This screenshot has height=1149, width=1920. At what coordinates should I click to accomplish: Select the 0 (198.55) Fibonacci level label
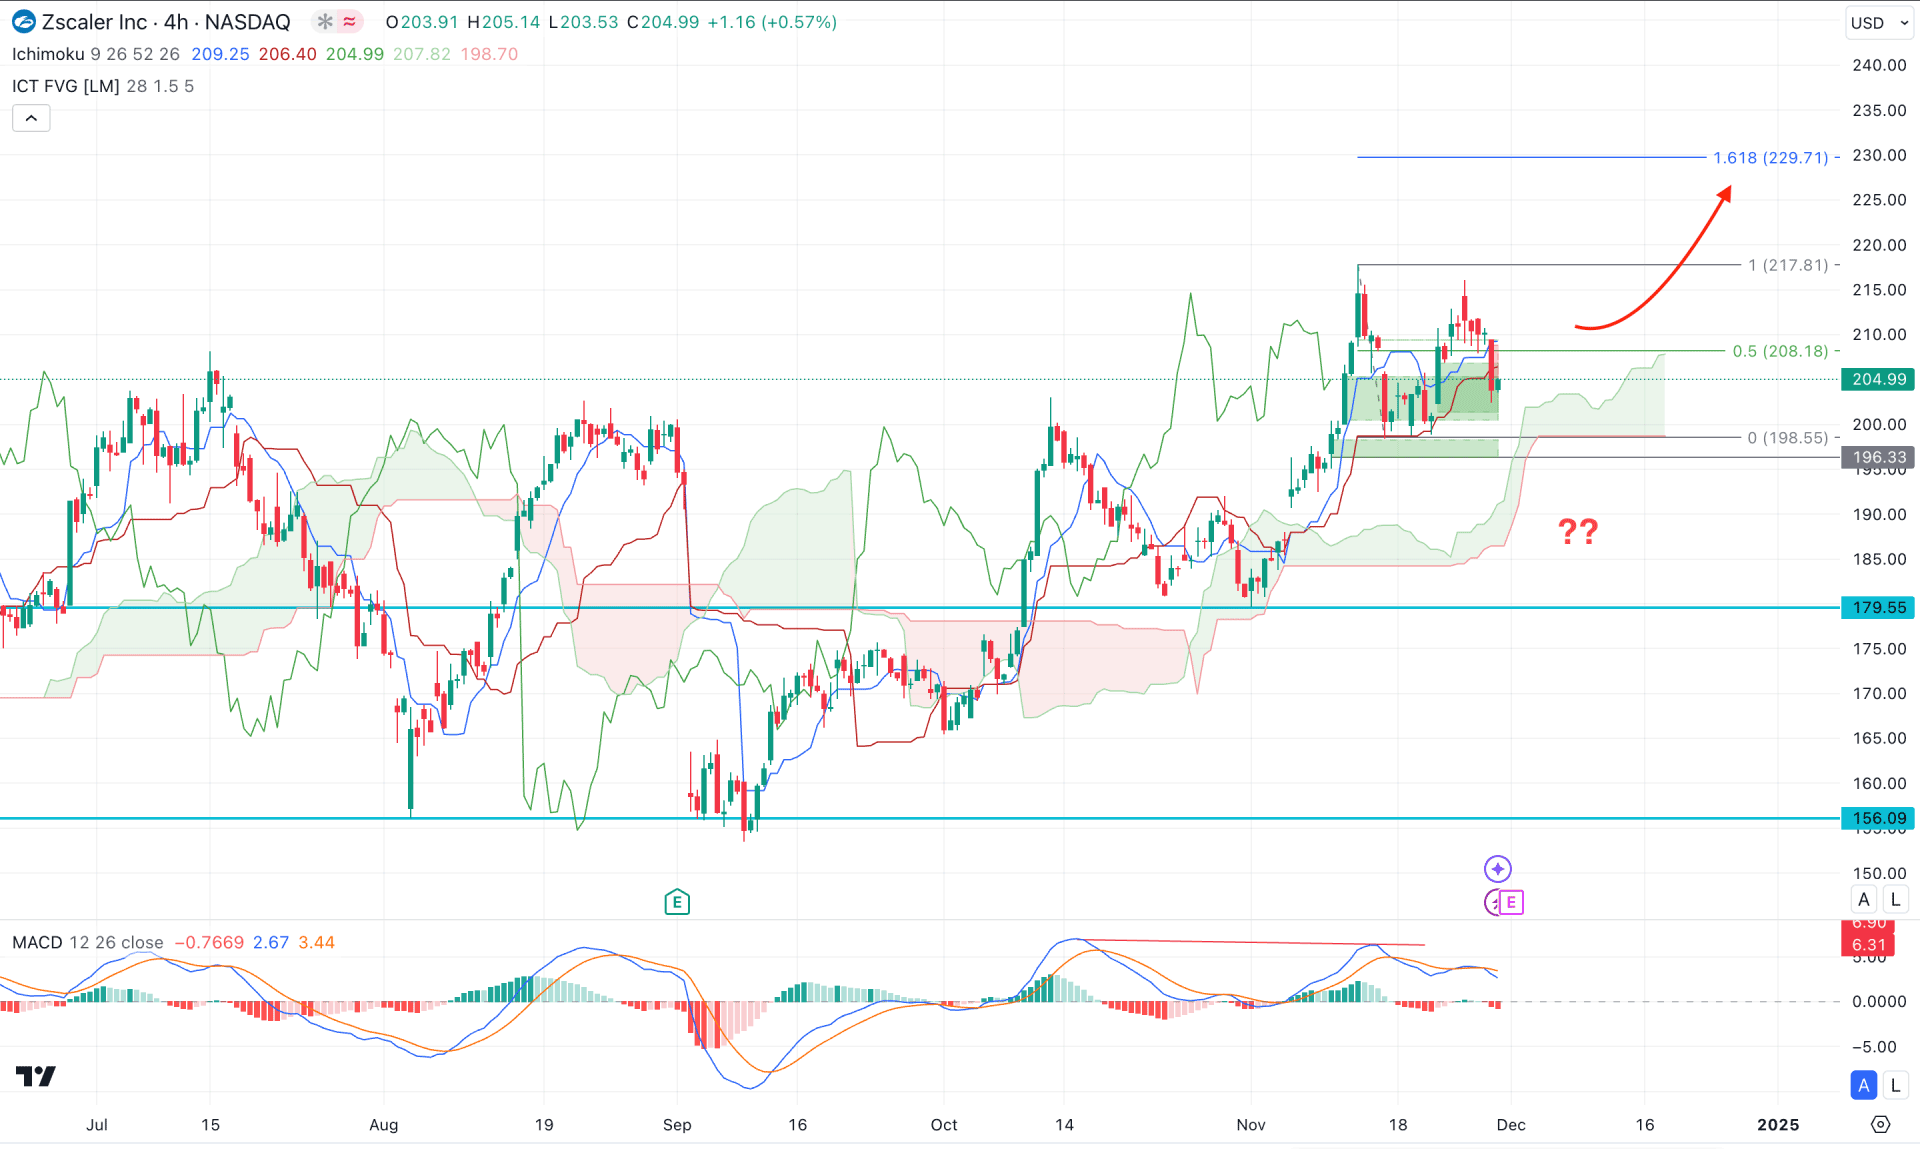click(1788, 438)
